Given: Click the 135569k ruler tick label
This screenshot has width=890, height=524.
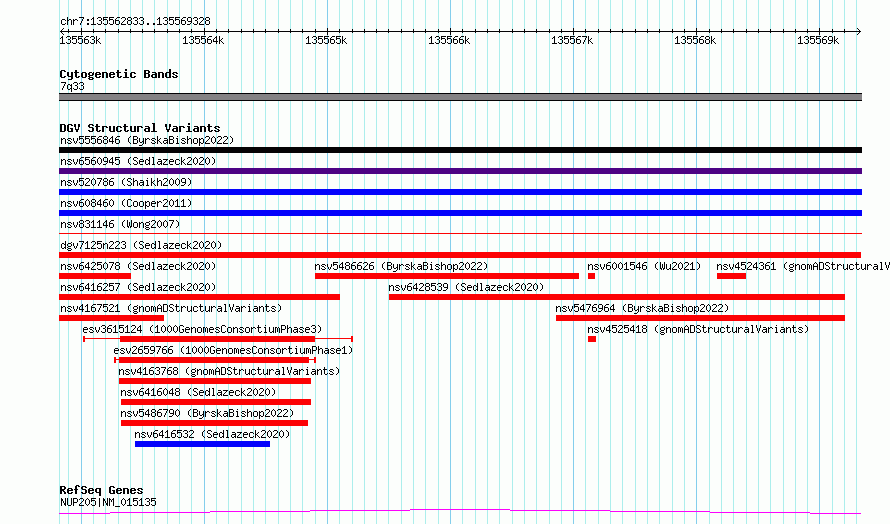Looking at the screenshot, I should tap(818, 40).
